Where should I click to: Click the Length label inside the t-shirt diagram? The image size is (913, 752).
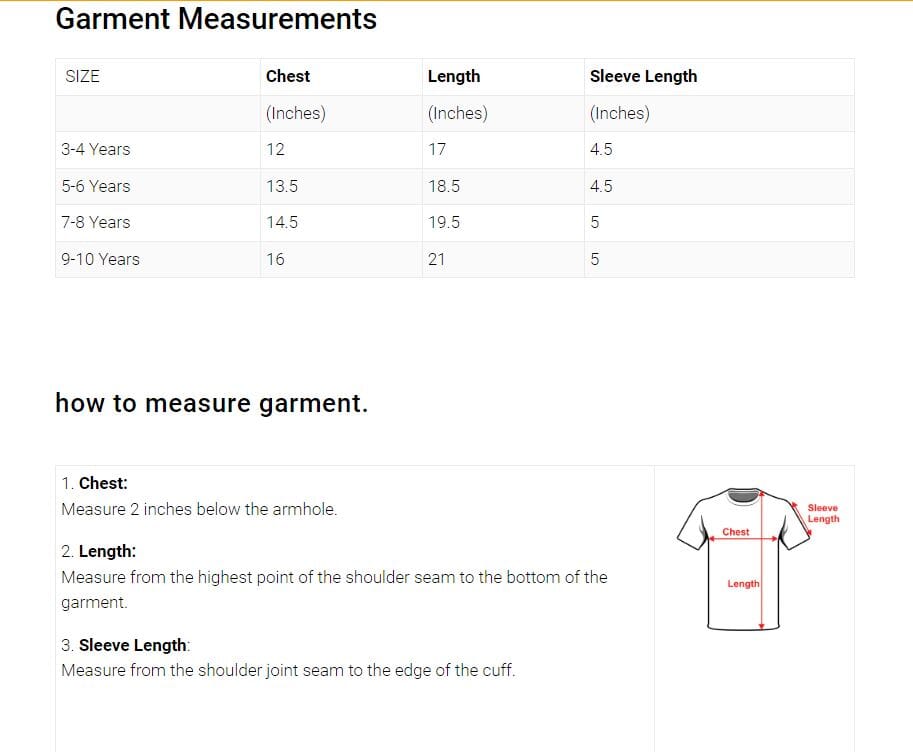[742, 584]
